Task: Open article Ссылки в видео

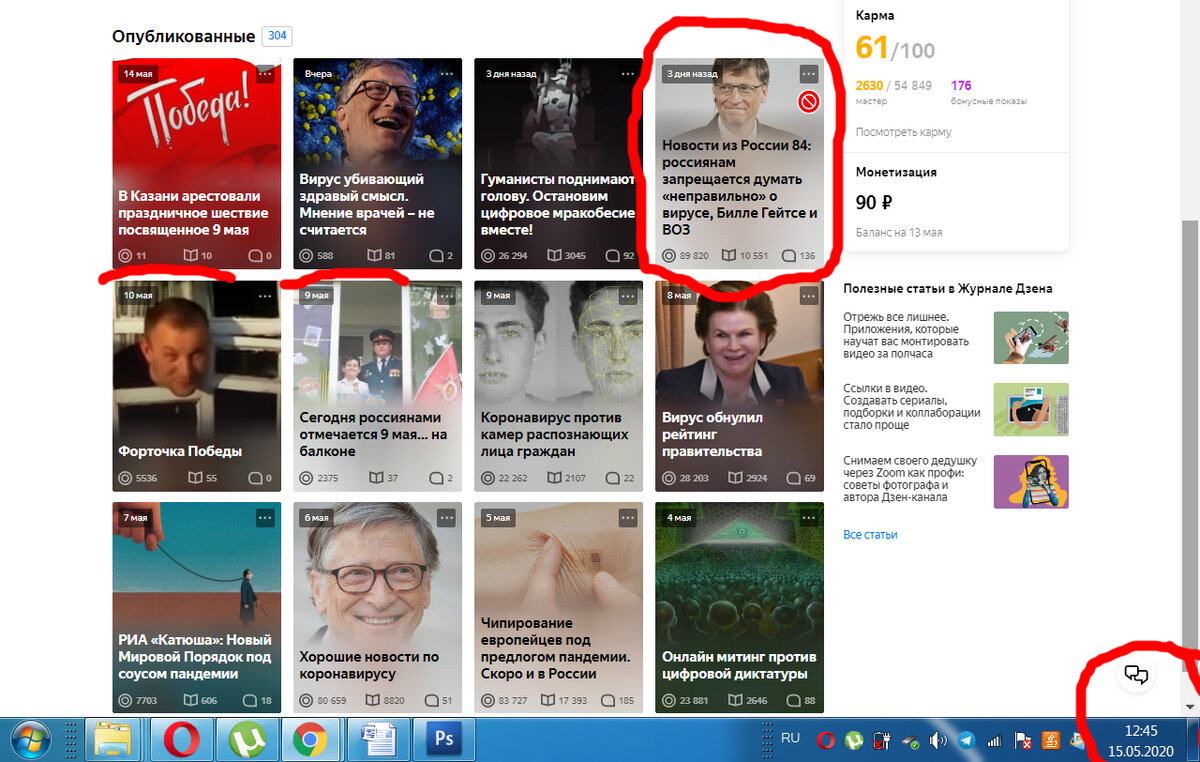Action: 911,406
